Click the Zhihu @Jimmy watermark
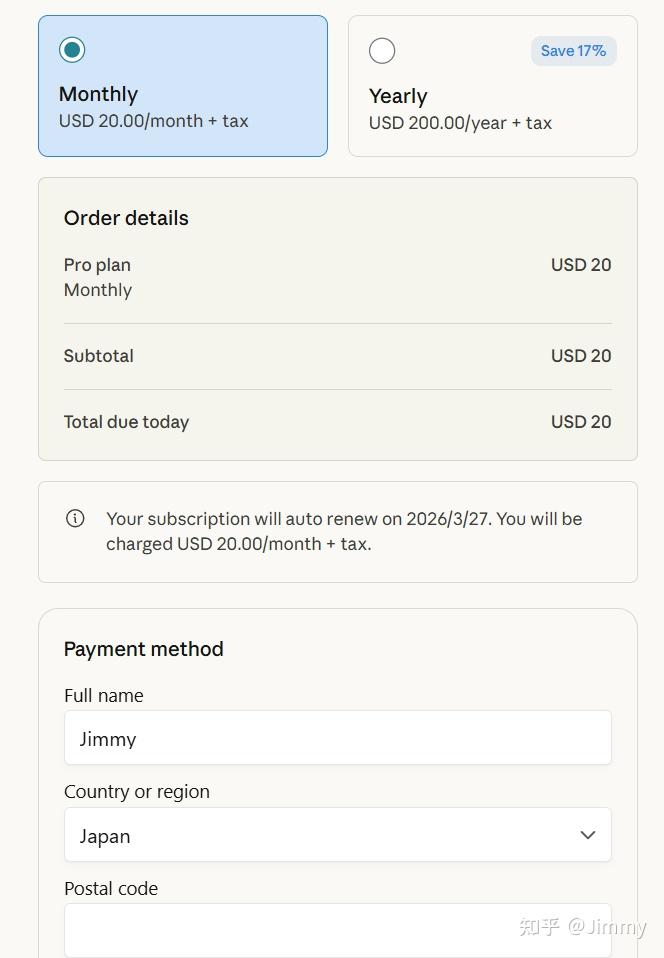The height and width of the screenshot is (958, 664). [583, 927]
